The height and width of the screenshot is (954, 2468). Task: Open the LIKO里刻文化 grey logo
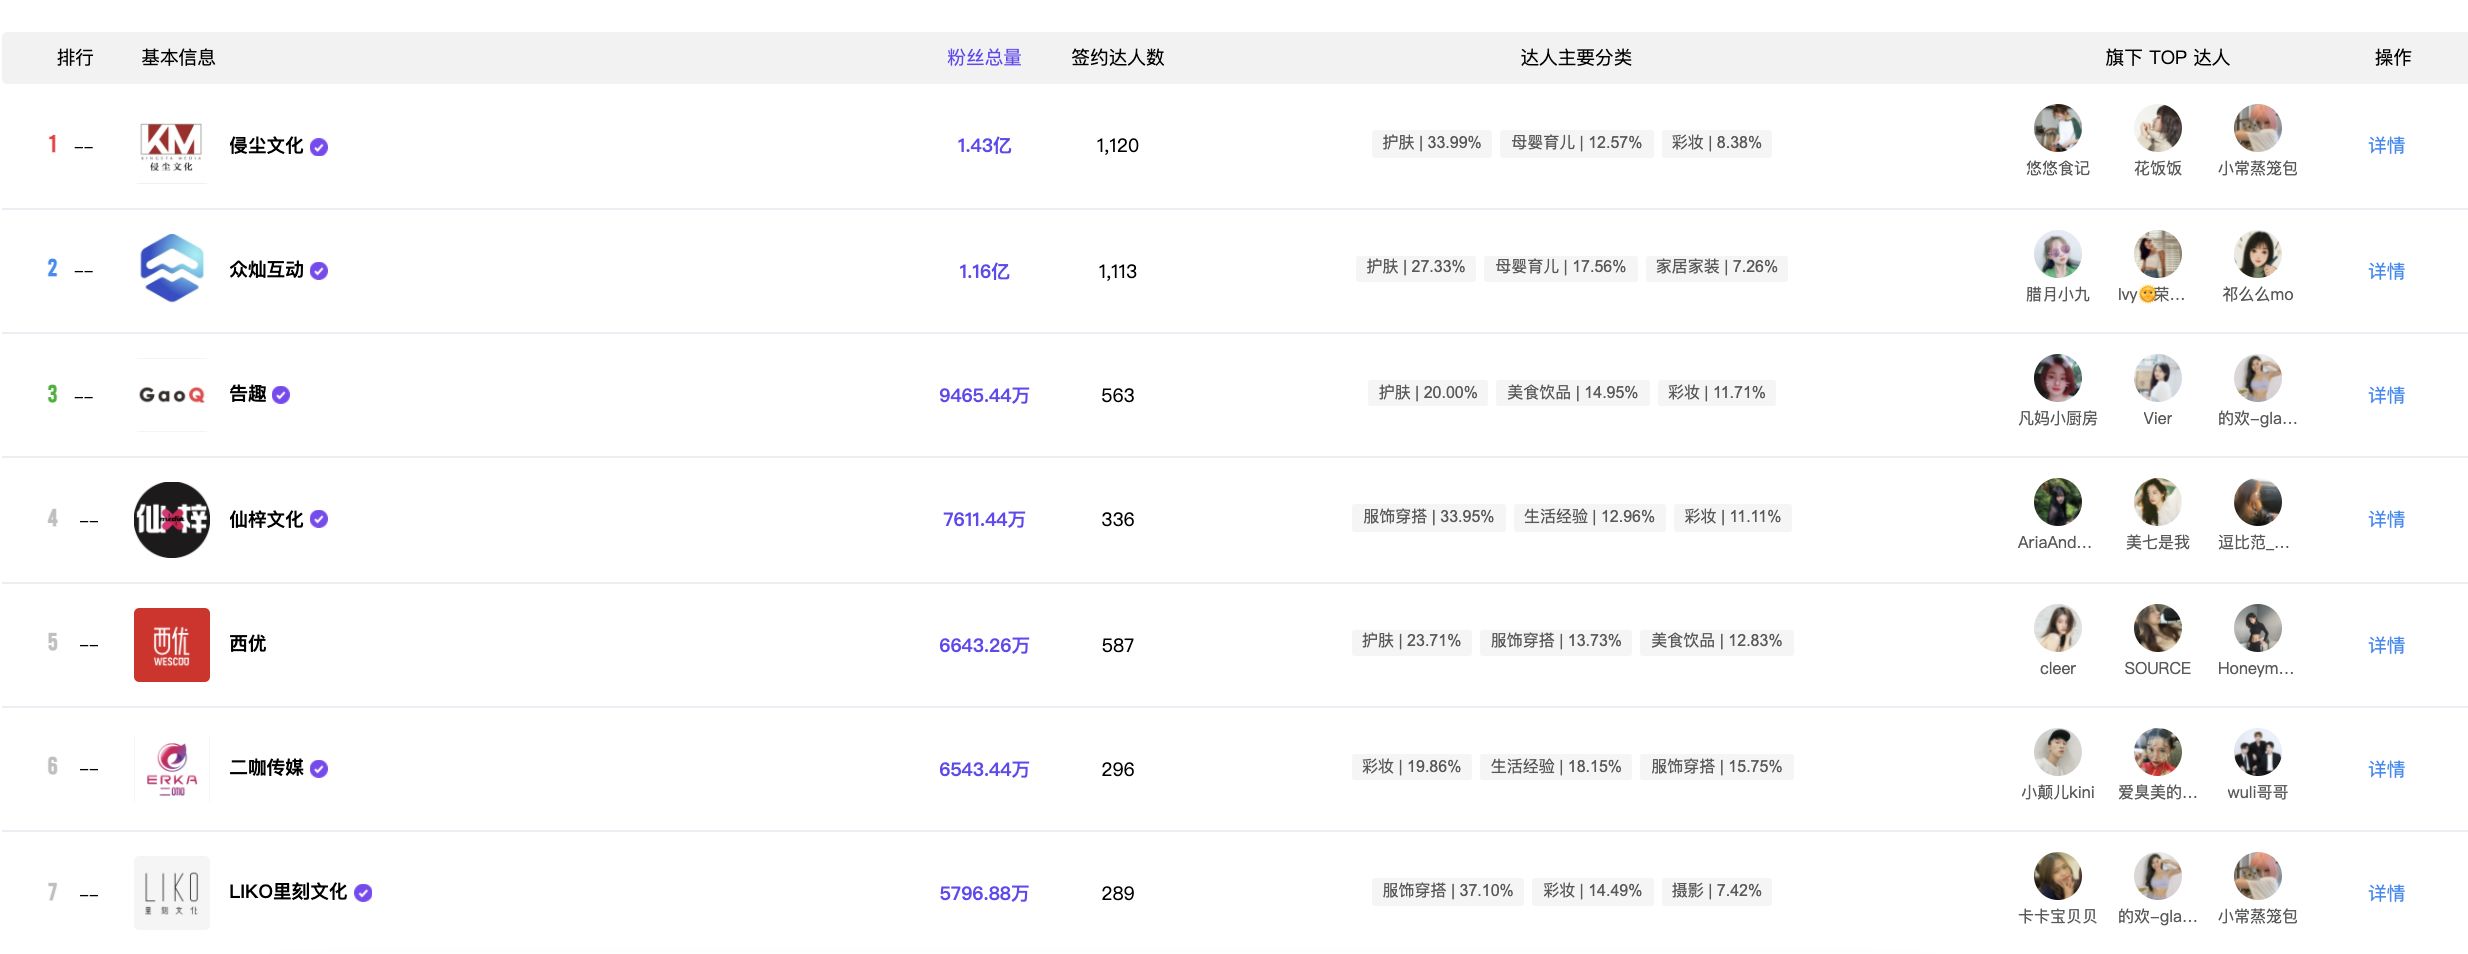click(171, 892)
